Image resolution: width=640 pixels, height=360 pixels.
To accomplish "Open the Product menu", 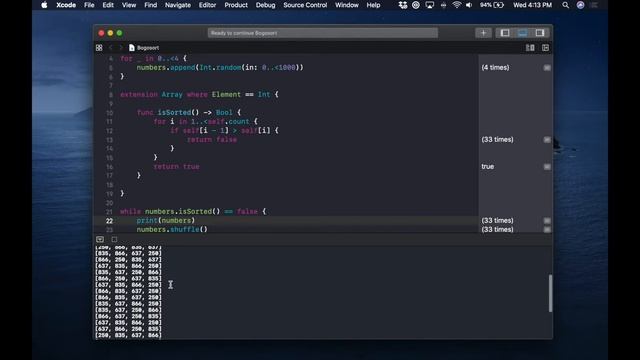I will click(236, 5).
